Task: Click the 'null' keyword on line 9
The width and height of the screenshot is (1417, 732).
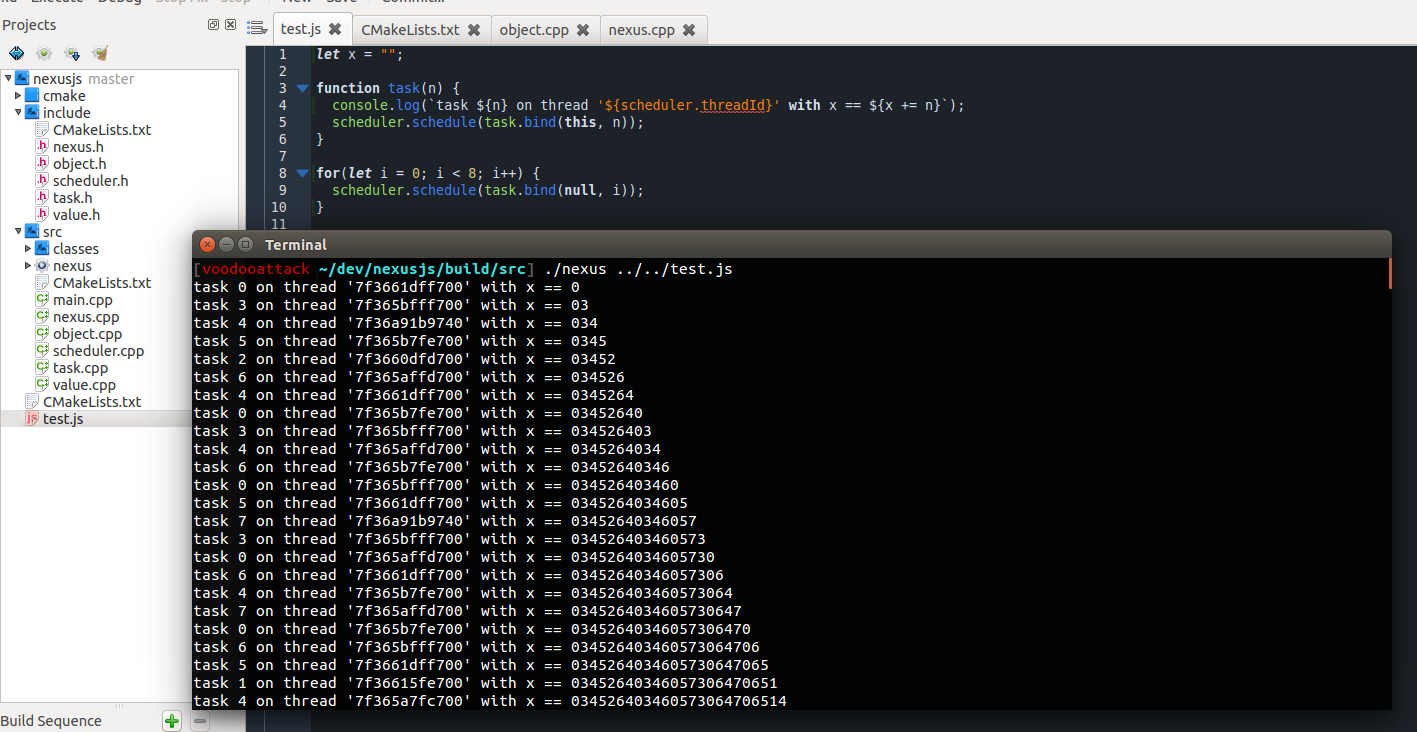Action: pyautogui.click(x=580, y=190)
